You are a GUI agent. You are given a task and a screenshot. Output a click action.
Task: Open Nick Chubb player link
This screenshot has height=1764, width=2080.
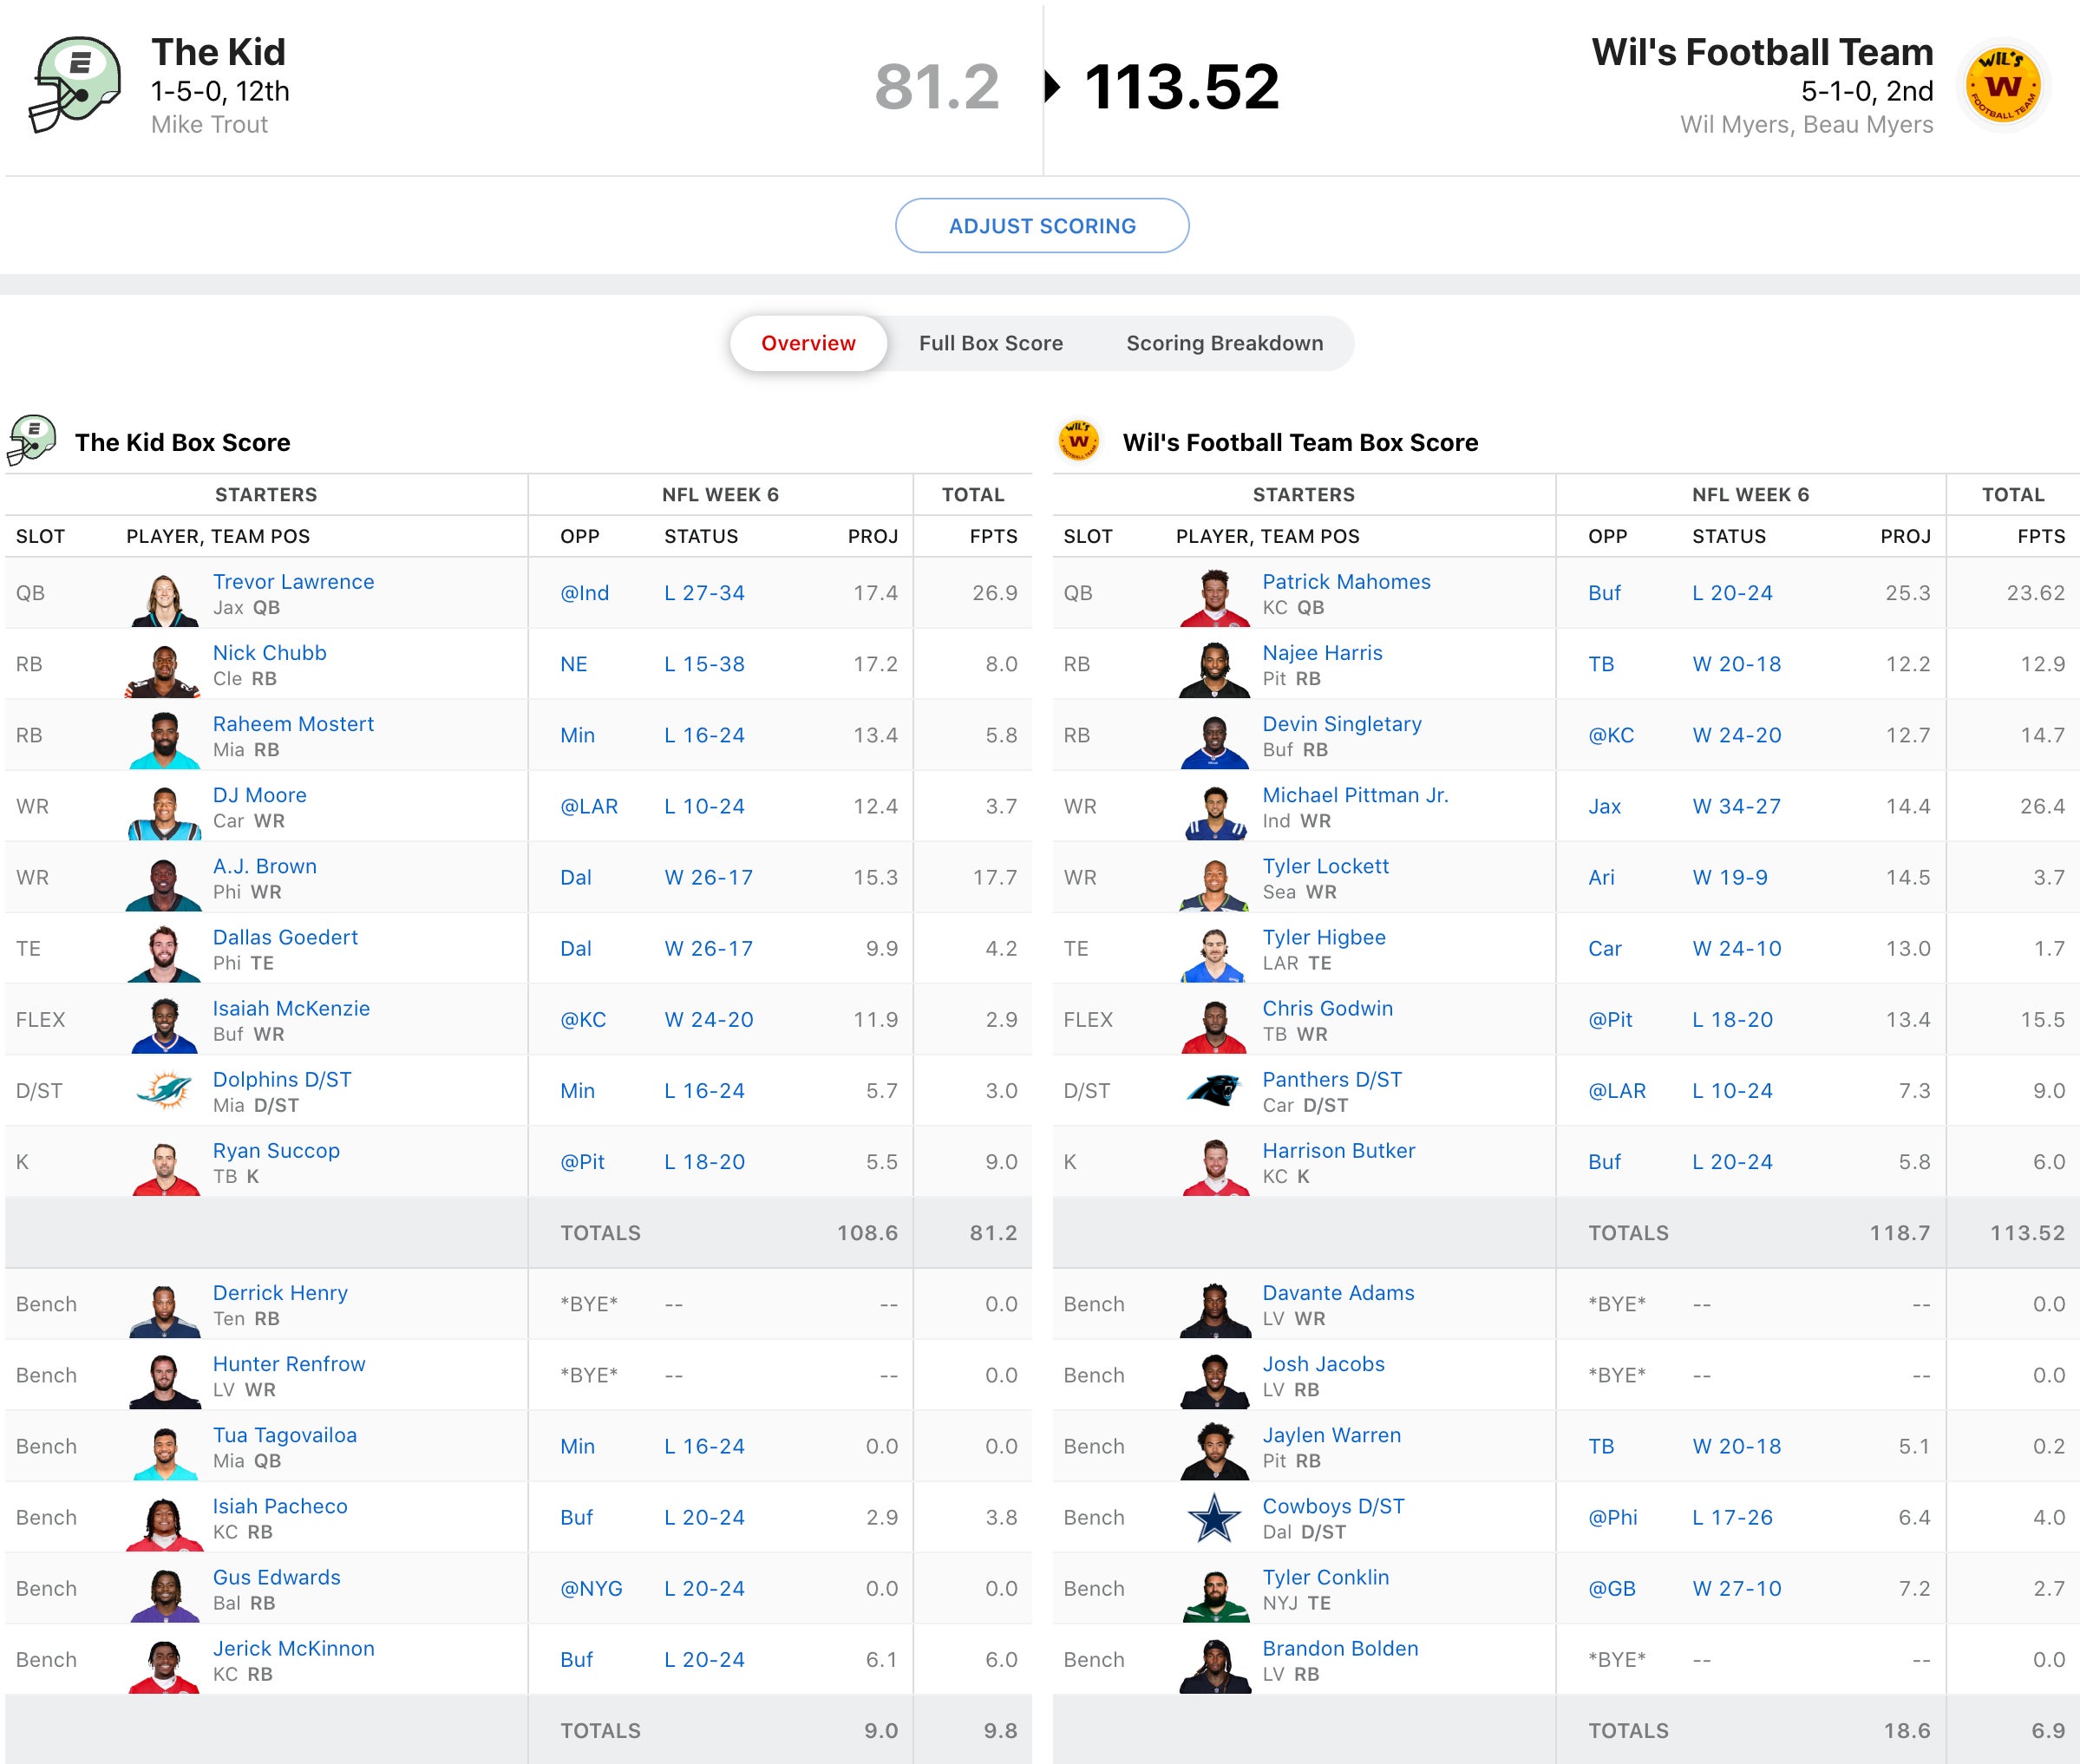[269, 653]
